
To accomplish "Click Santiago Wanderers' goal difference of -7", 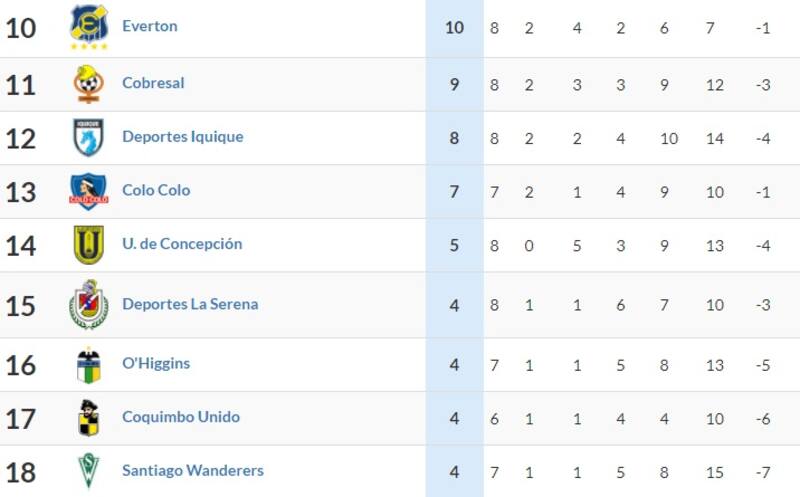I will click(x=763, y=473).
